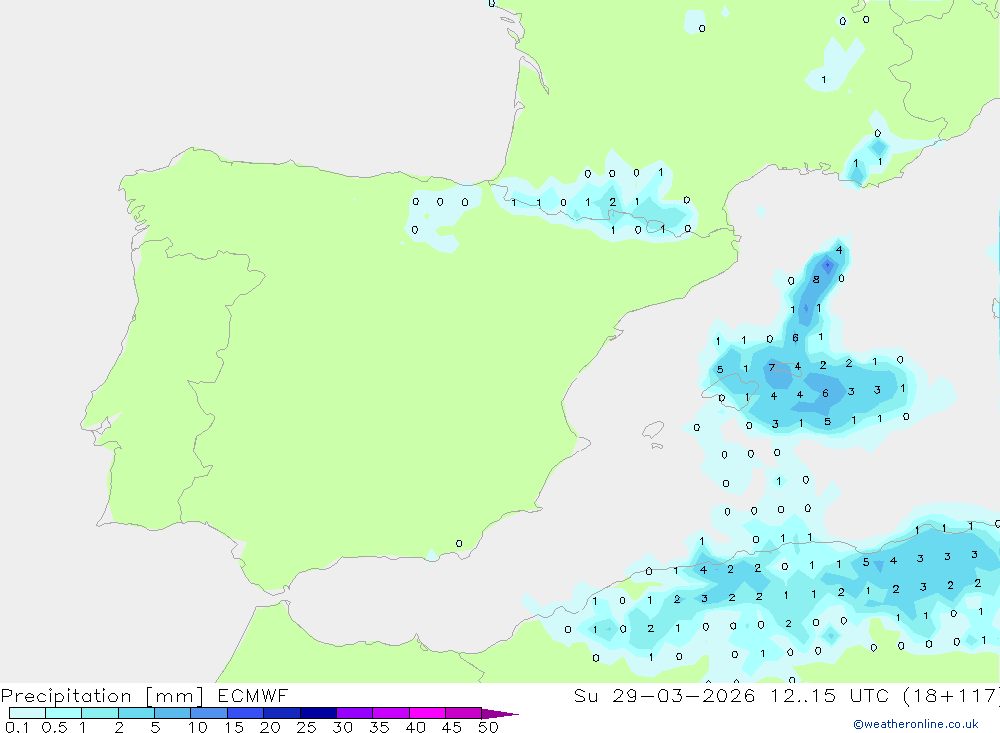This screenshot has height=733, width=1000.
Task: Click the legend label '0.5'
Action: coord(54,727)
